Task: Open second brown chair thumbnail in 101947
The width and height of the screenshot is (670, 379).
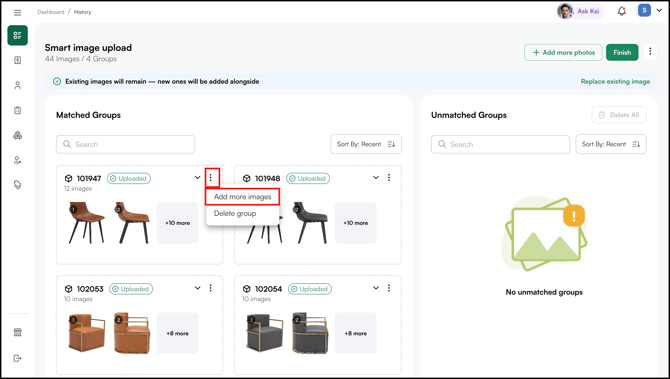Action: point(132,223)
